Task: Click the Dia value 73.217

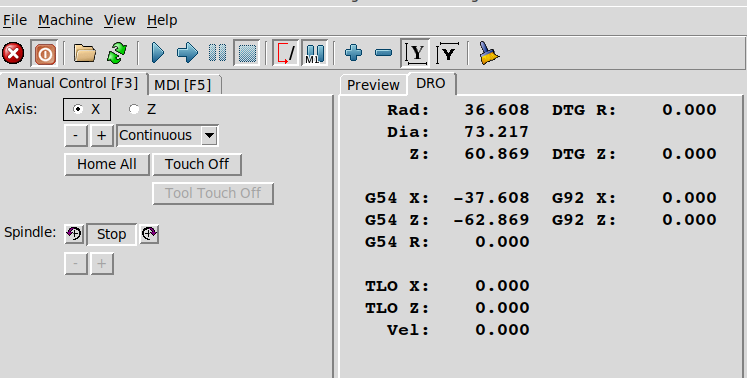Action: pos(497,132)
